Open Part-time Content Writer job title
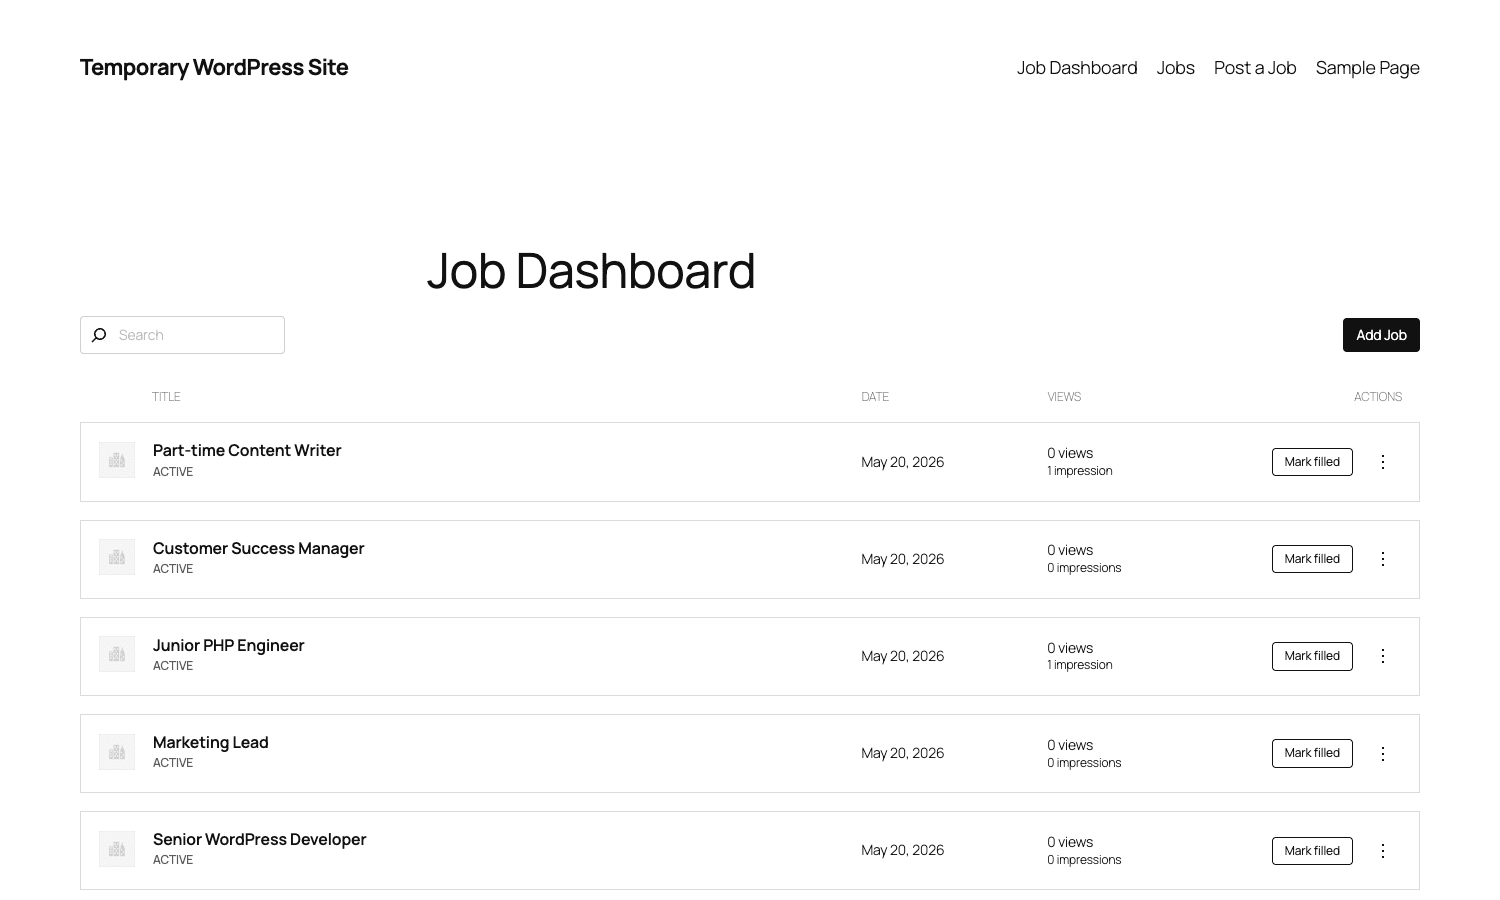The height and width of the screenshot is (900, 1500). point(247,450)
